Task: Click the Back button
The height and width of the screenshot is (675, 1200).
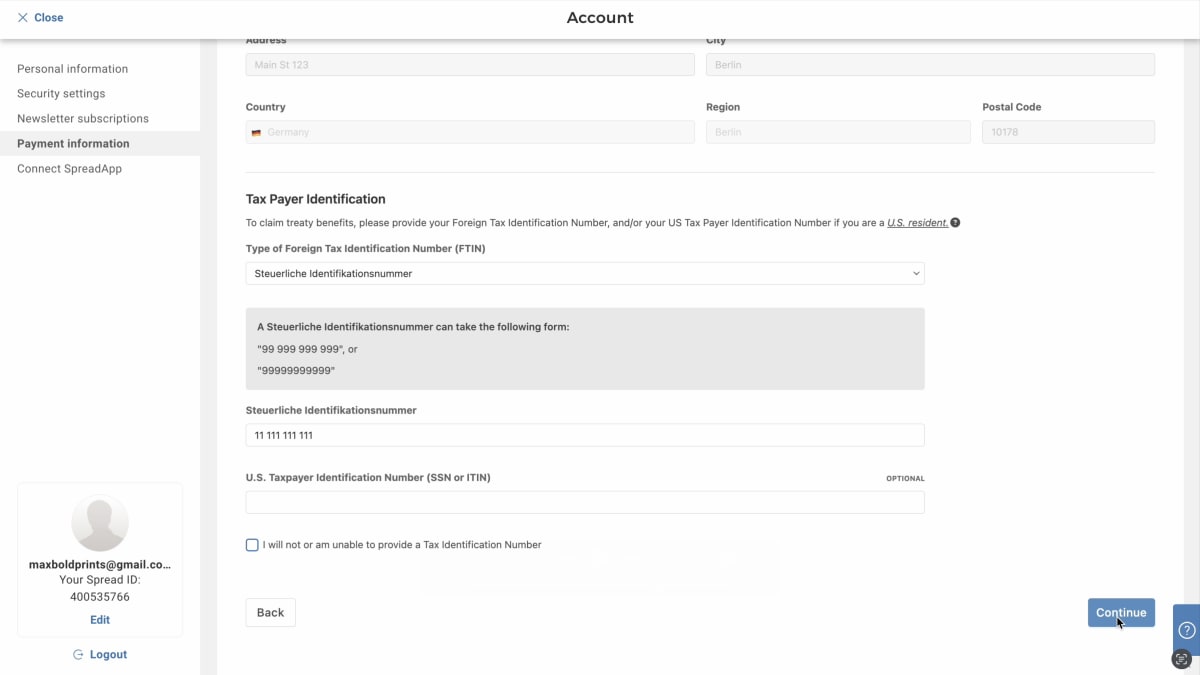Action: [x=270, y=613]
